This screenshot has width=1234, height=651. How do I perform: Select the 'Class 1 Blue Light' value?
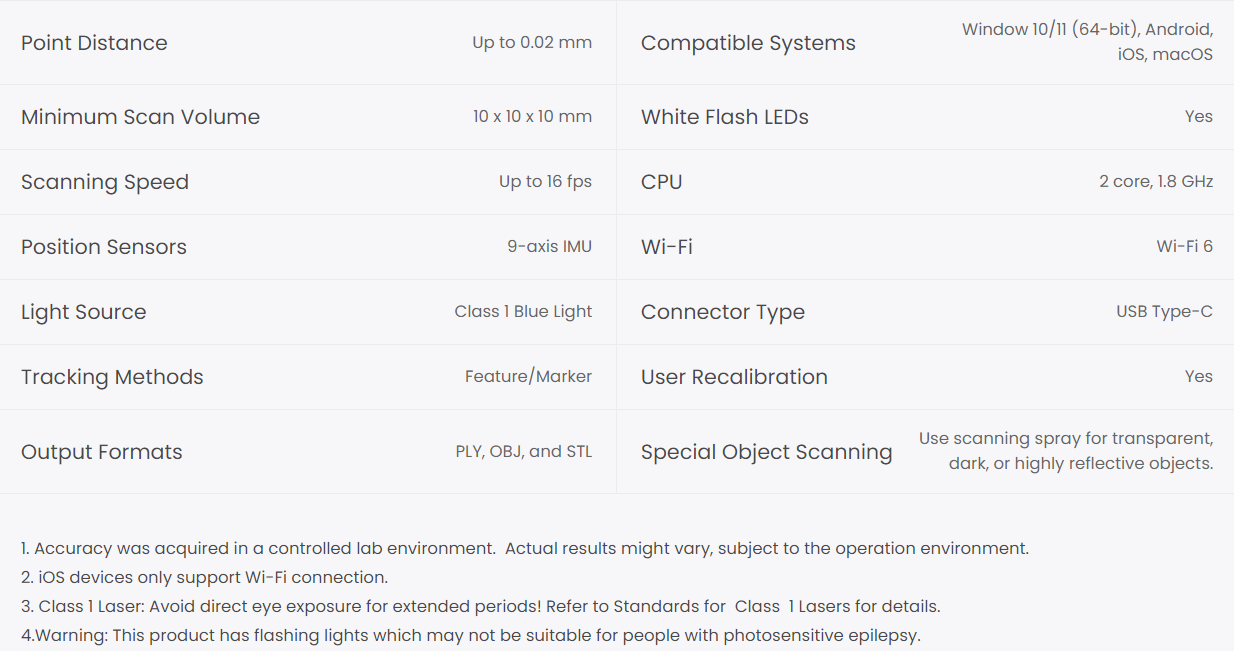pos(523,312)
